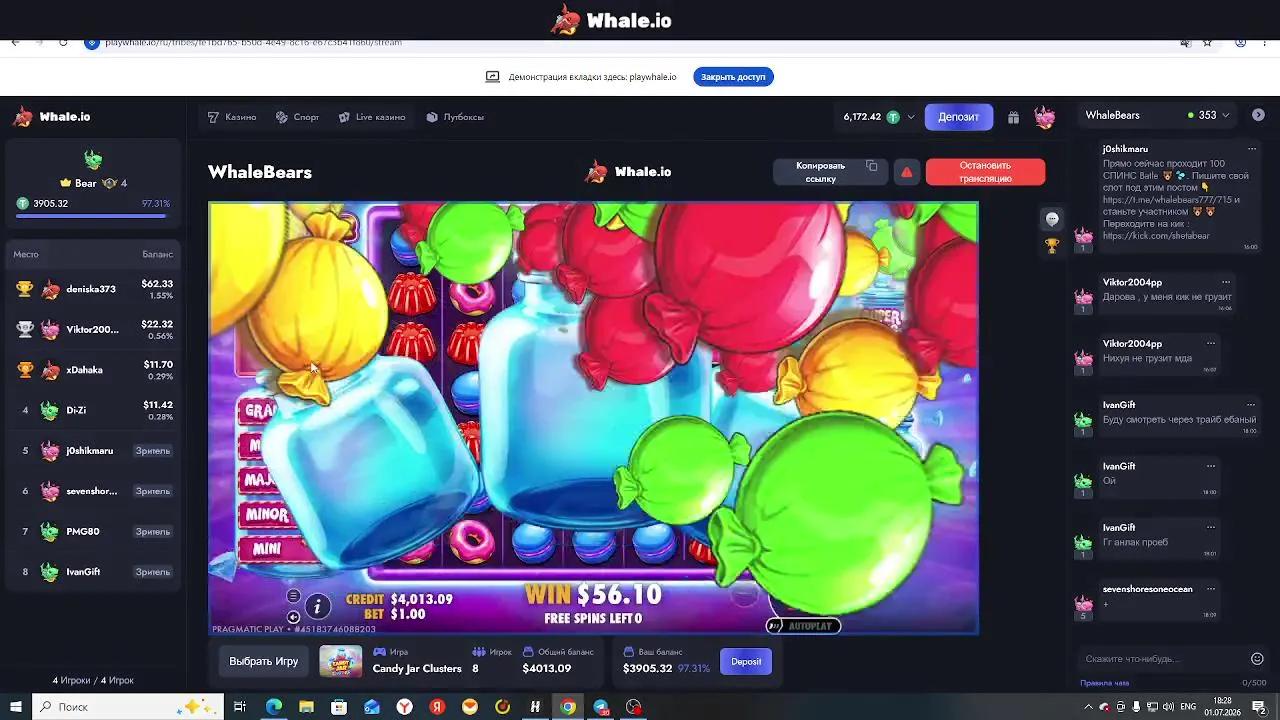Click the Candy Jar Clusters game thumbnail

pos(340,661)
